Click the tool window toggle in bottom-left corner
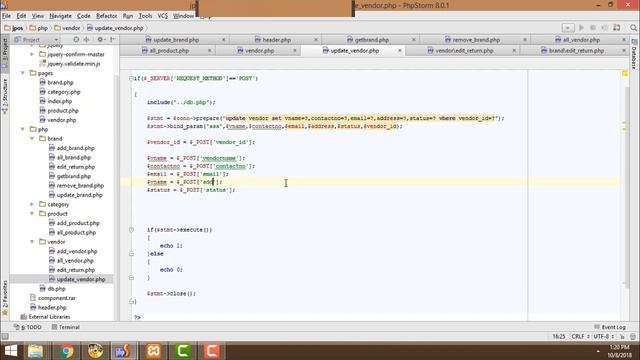Image resolution: width=640 pixels, height=360 pixels. (x=4, y=336)
